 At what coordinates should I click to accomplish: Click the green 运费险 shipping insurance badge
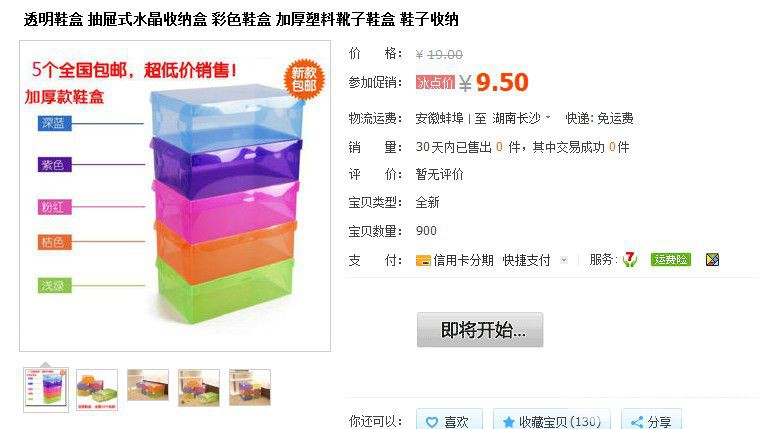click(x=671, y=259)
